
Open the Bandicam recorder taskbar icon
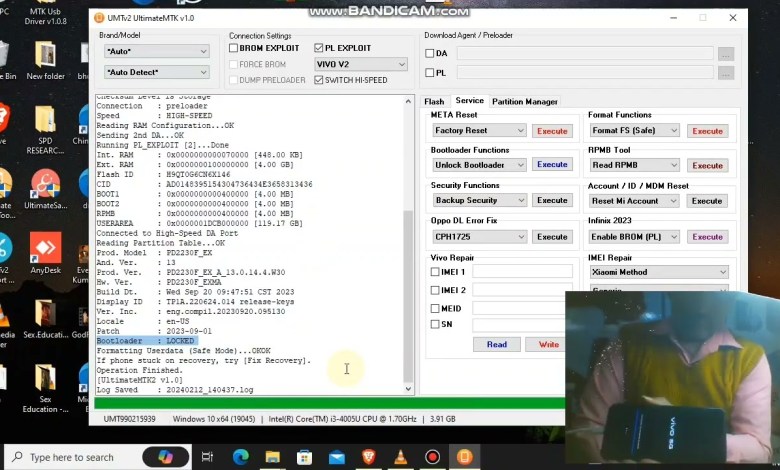coord(433,457)
